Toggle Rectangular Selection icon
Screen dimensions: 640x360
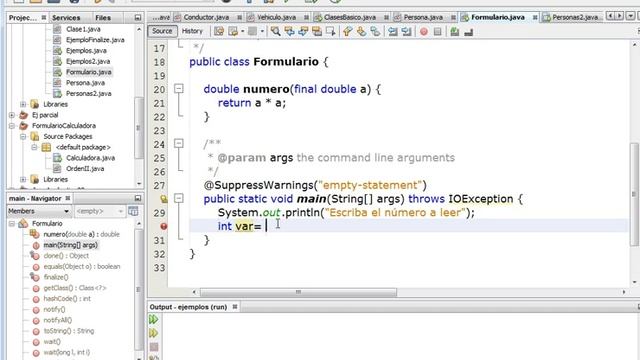(331, 31)
